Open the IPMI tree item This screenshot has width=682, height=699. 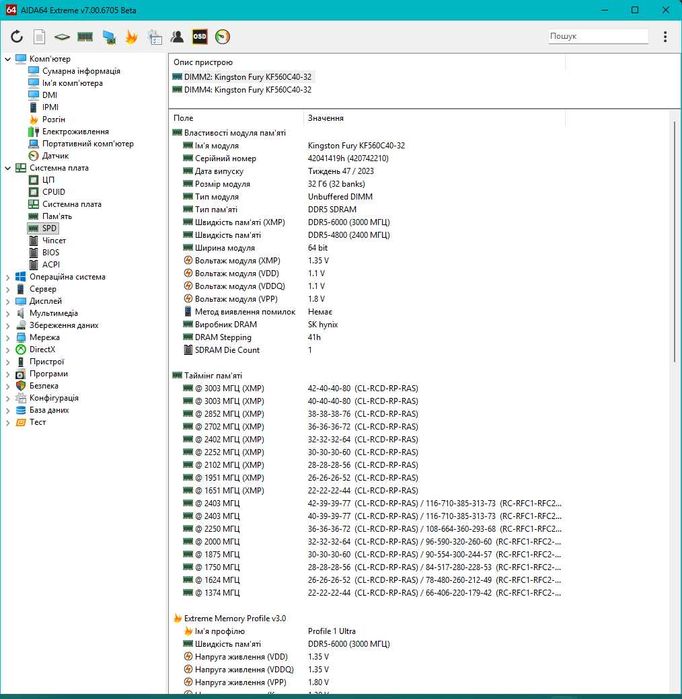tap(50, 107)
